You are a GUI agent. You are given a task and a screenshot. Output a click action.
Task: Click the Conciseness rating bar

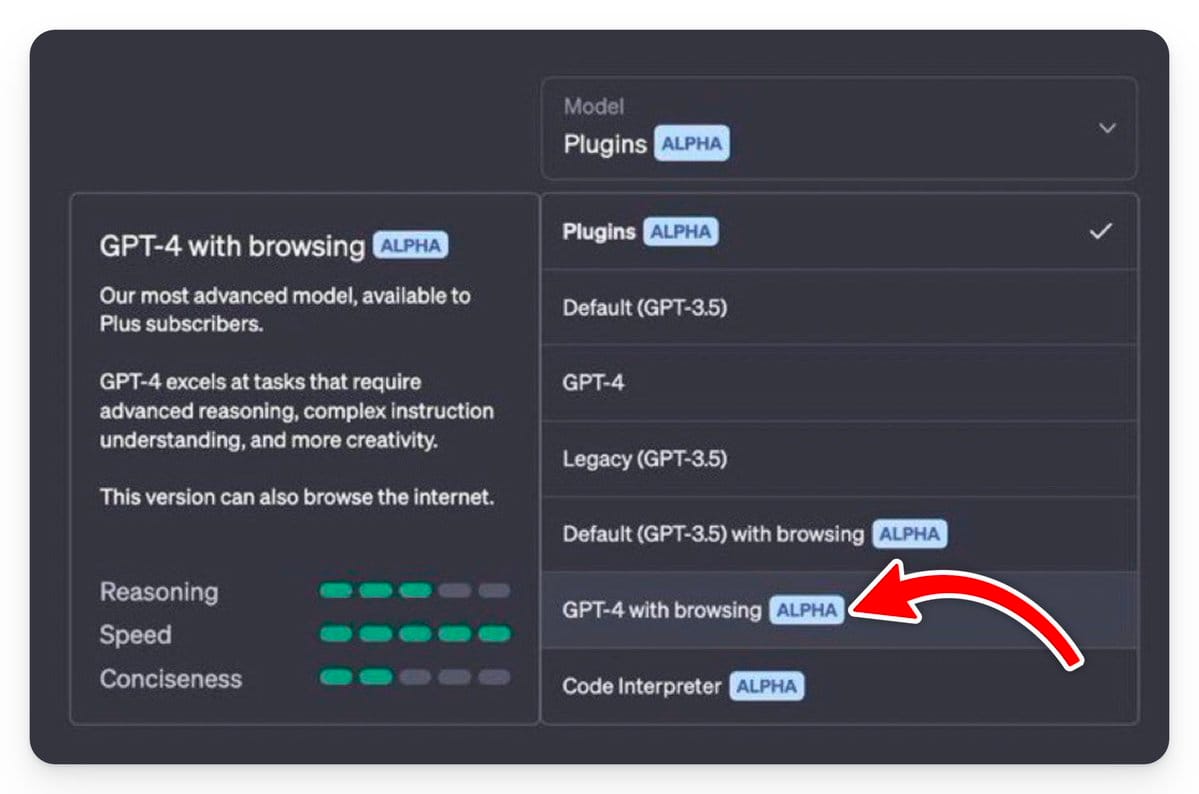point(414,677)
